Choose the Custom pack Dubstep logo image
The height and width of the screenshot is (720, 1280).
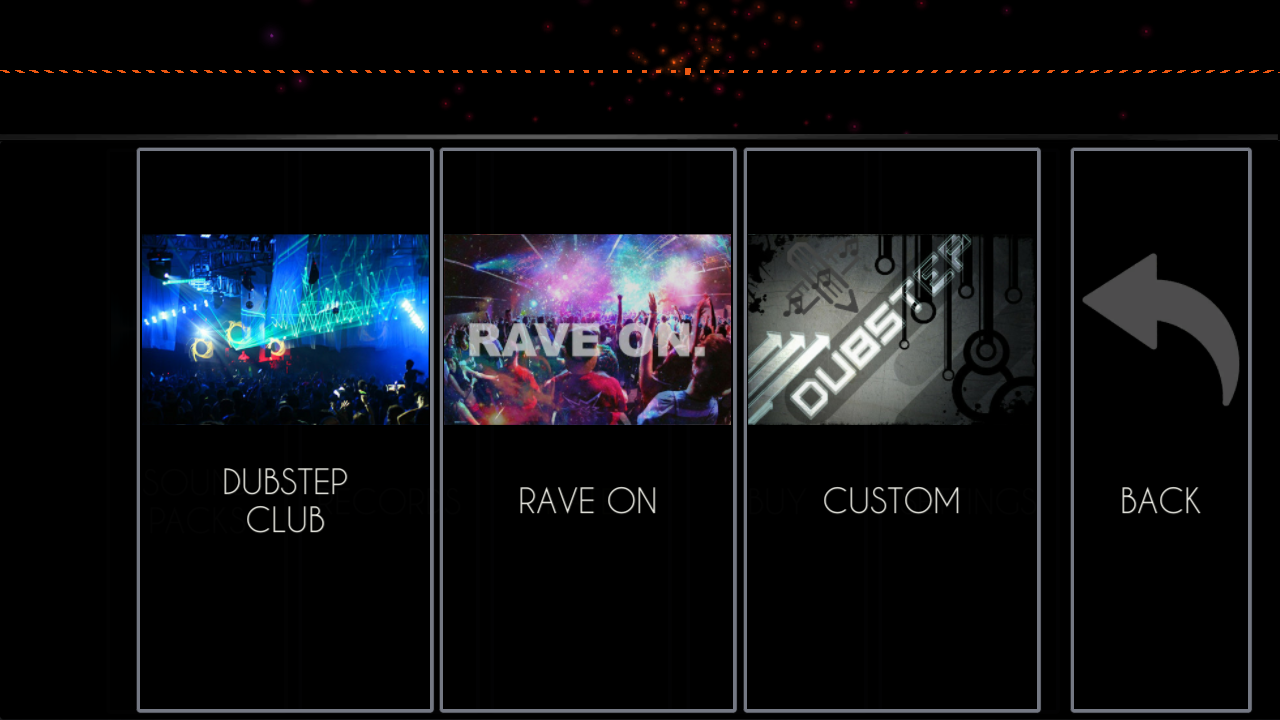click(892, 329)
